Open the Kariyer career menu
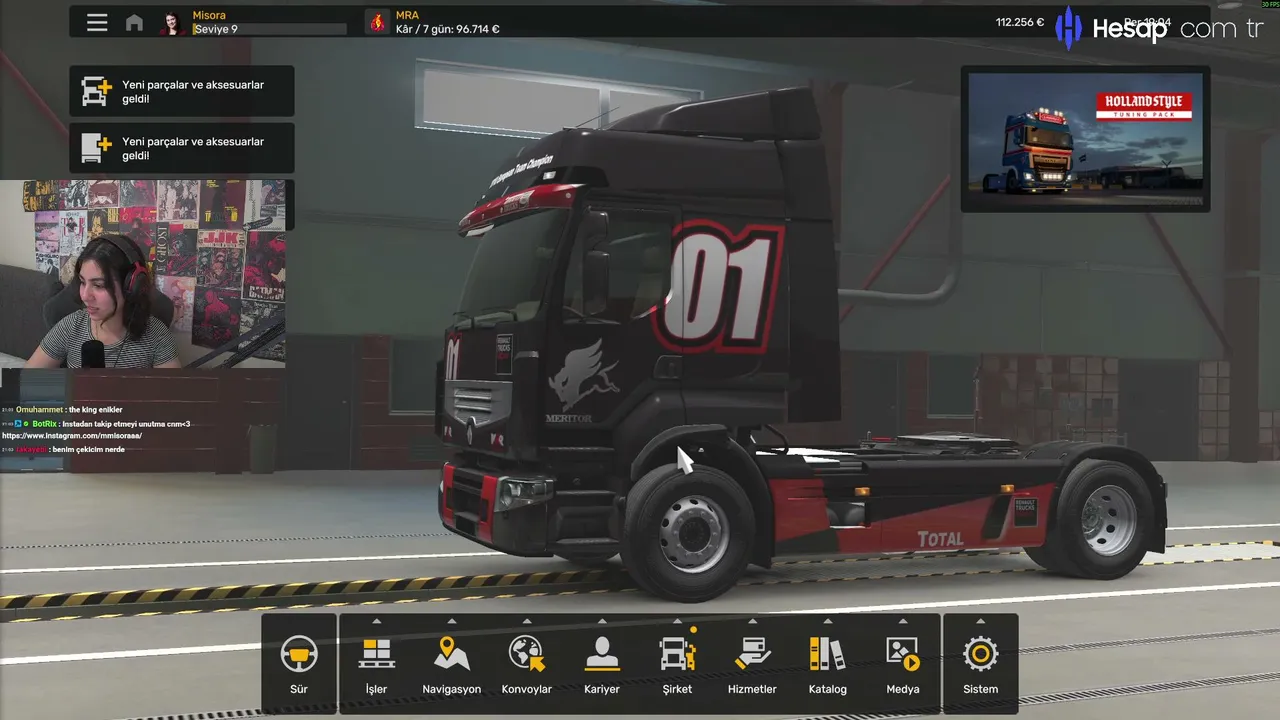Viewport: 1280px width, 720px height. point(602,663)
